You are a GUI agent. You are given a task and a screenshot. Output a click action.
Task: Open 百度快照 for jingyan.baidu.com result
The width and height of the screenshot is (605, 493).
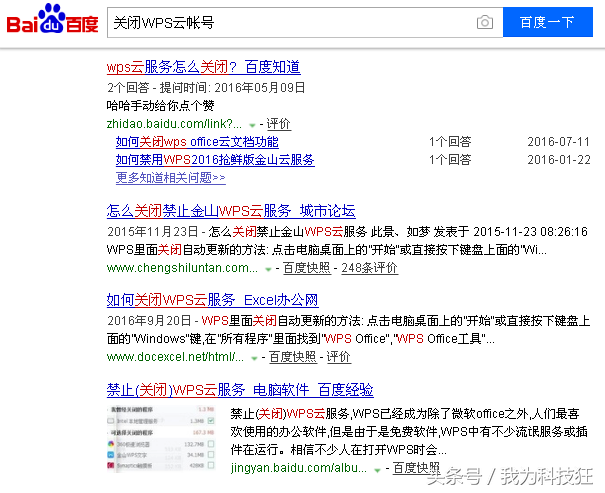pyautogui.click(x=416, y=468)
